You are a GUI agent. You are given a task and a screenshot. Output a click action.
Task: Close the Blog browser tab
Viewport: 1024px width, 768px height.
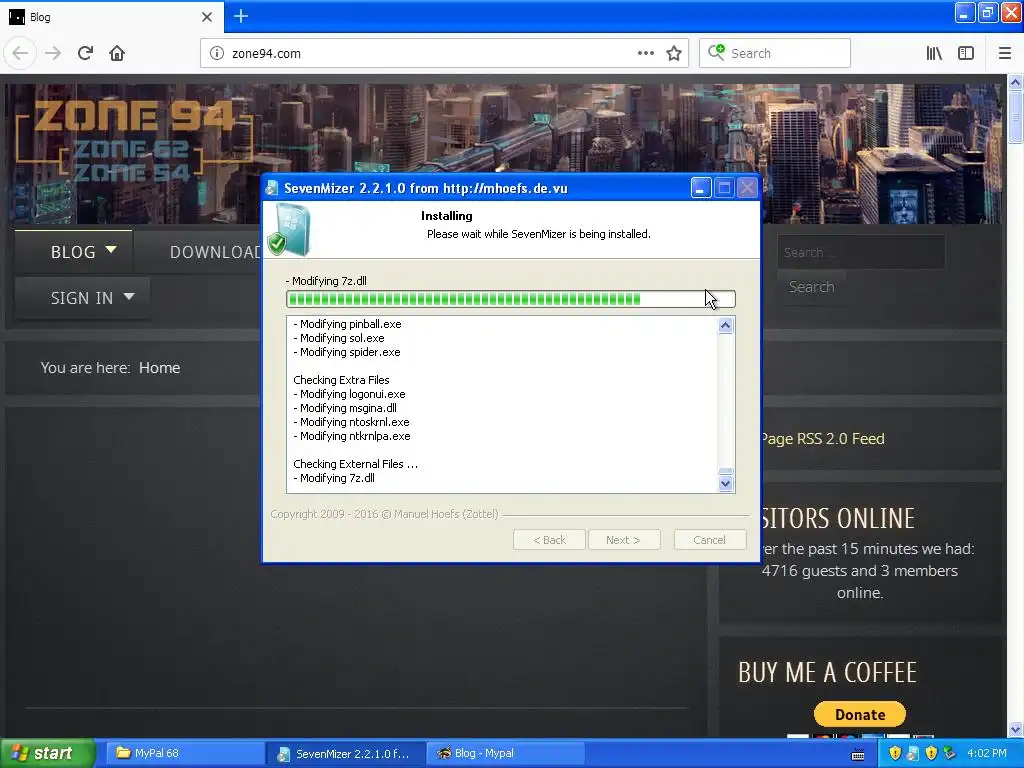206,17
